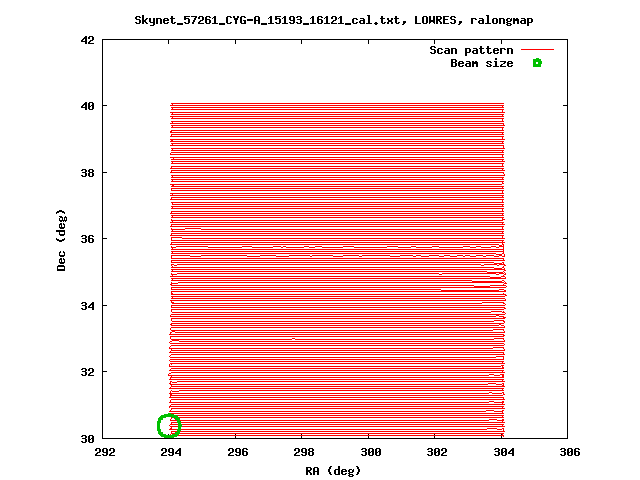This screenshot has width=640, height=480.
Task: Click the green Beam size legend marker
Action: [x=537, y=63]
